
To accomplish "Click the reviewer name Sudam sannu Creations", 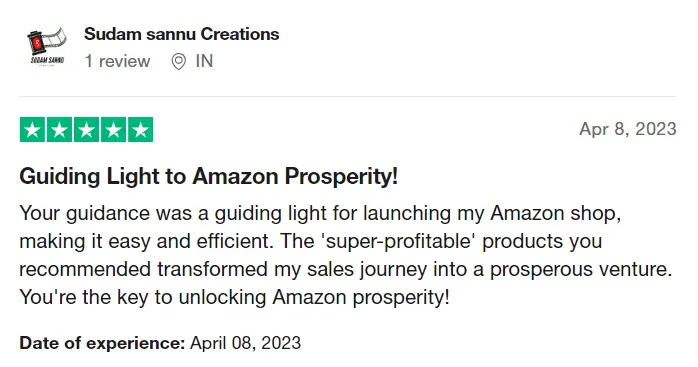I will (x=182, y=34).
